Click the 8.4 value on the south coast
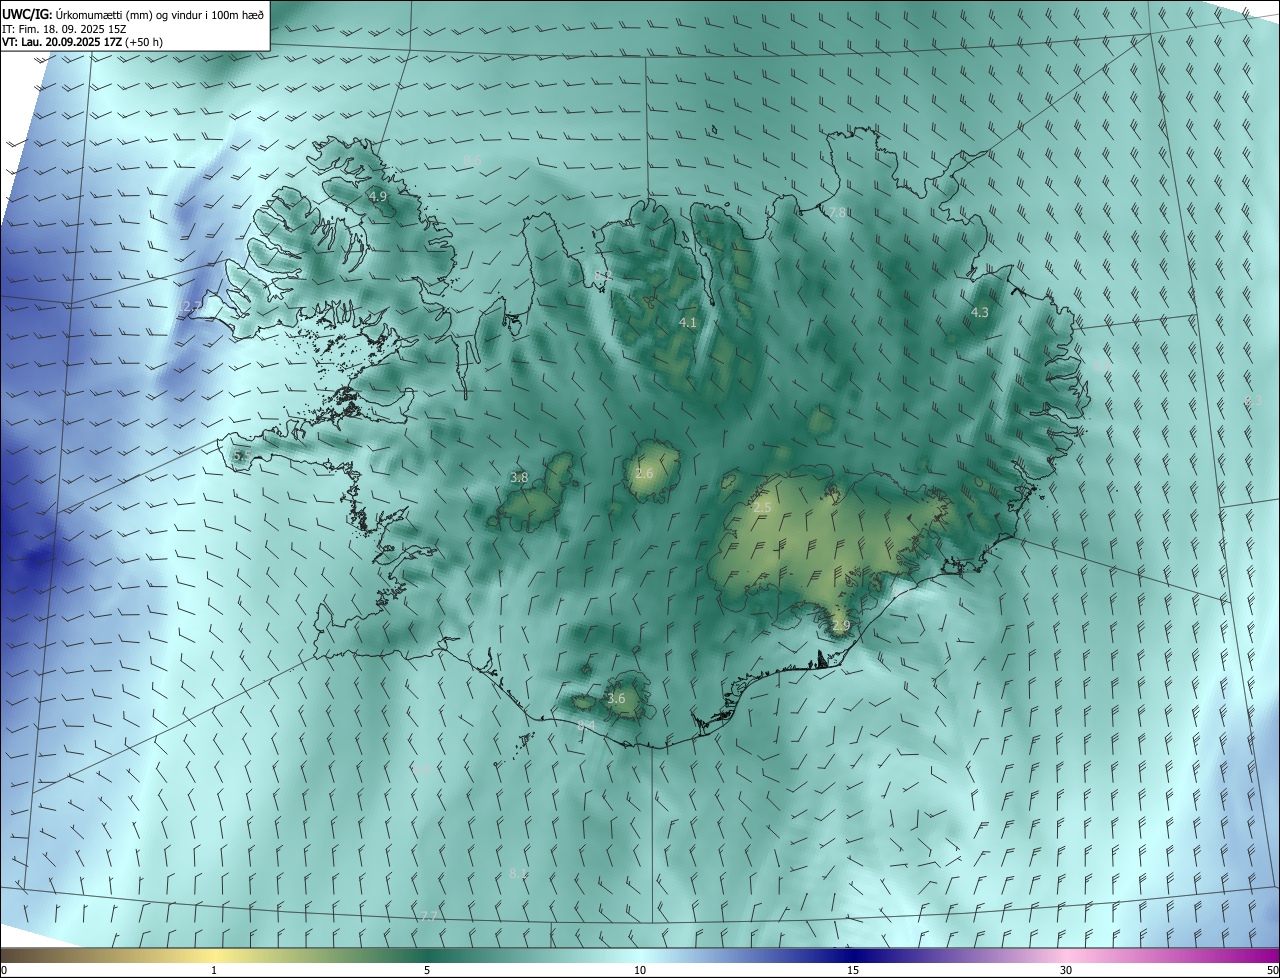Image resolution: width=1280 pixels, height=978 pixels. click(x=587, y=725)
